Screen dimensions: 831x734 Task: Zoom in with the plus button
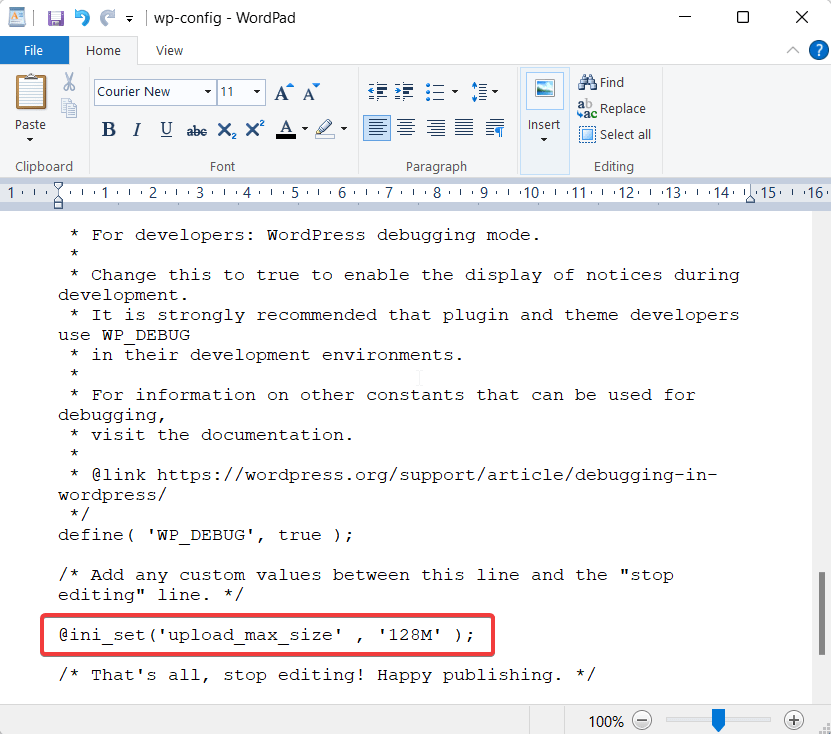tap(794, 721)
